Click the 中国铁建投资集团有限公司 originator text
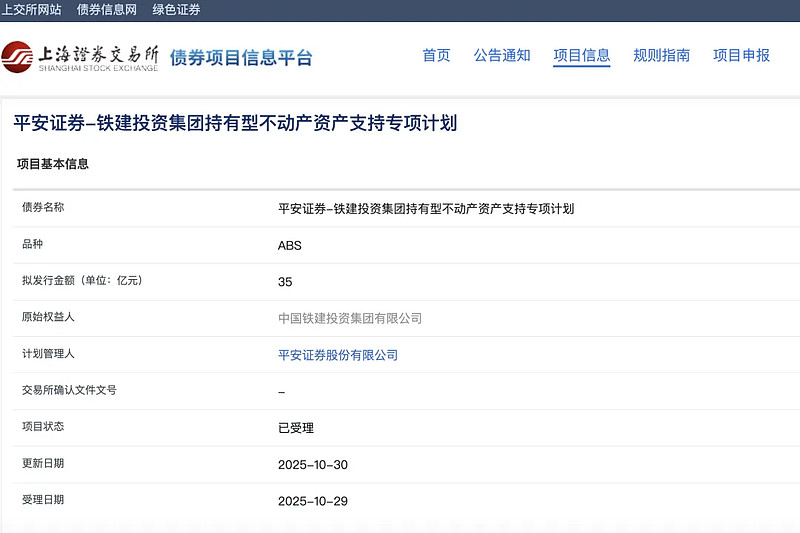This screenshot has height=533, width=800. [x=350, y=318]
